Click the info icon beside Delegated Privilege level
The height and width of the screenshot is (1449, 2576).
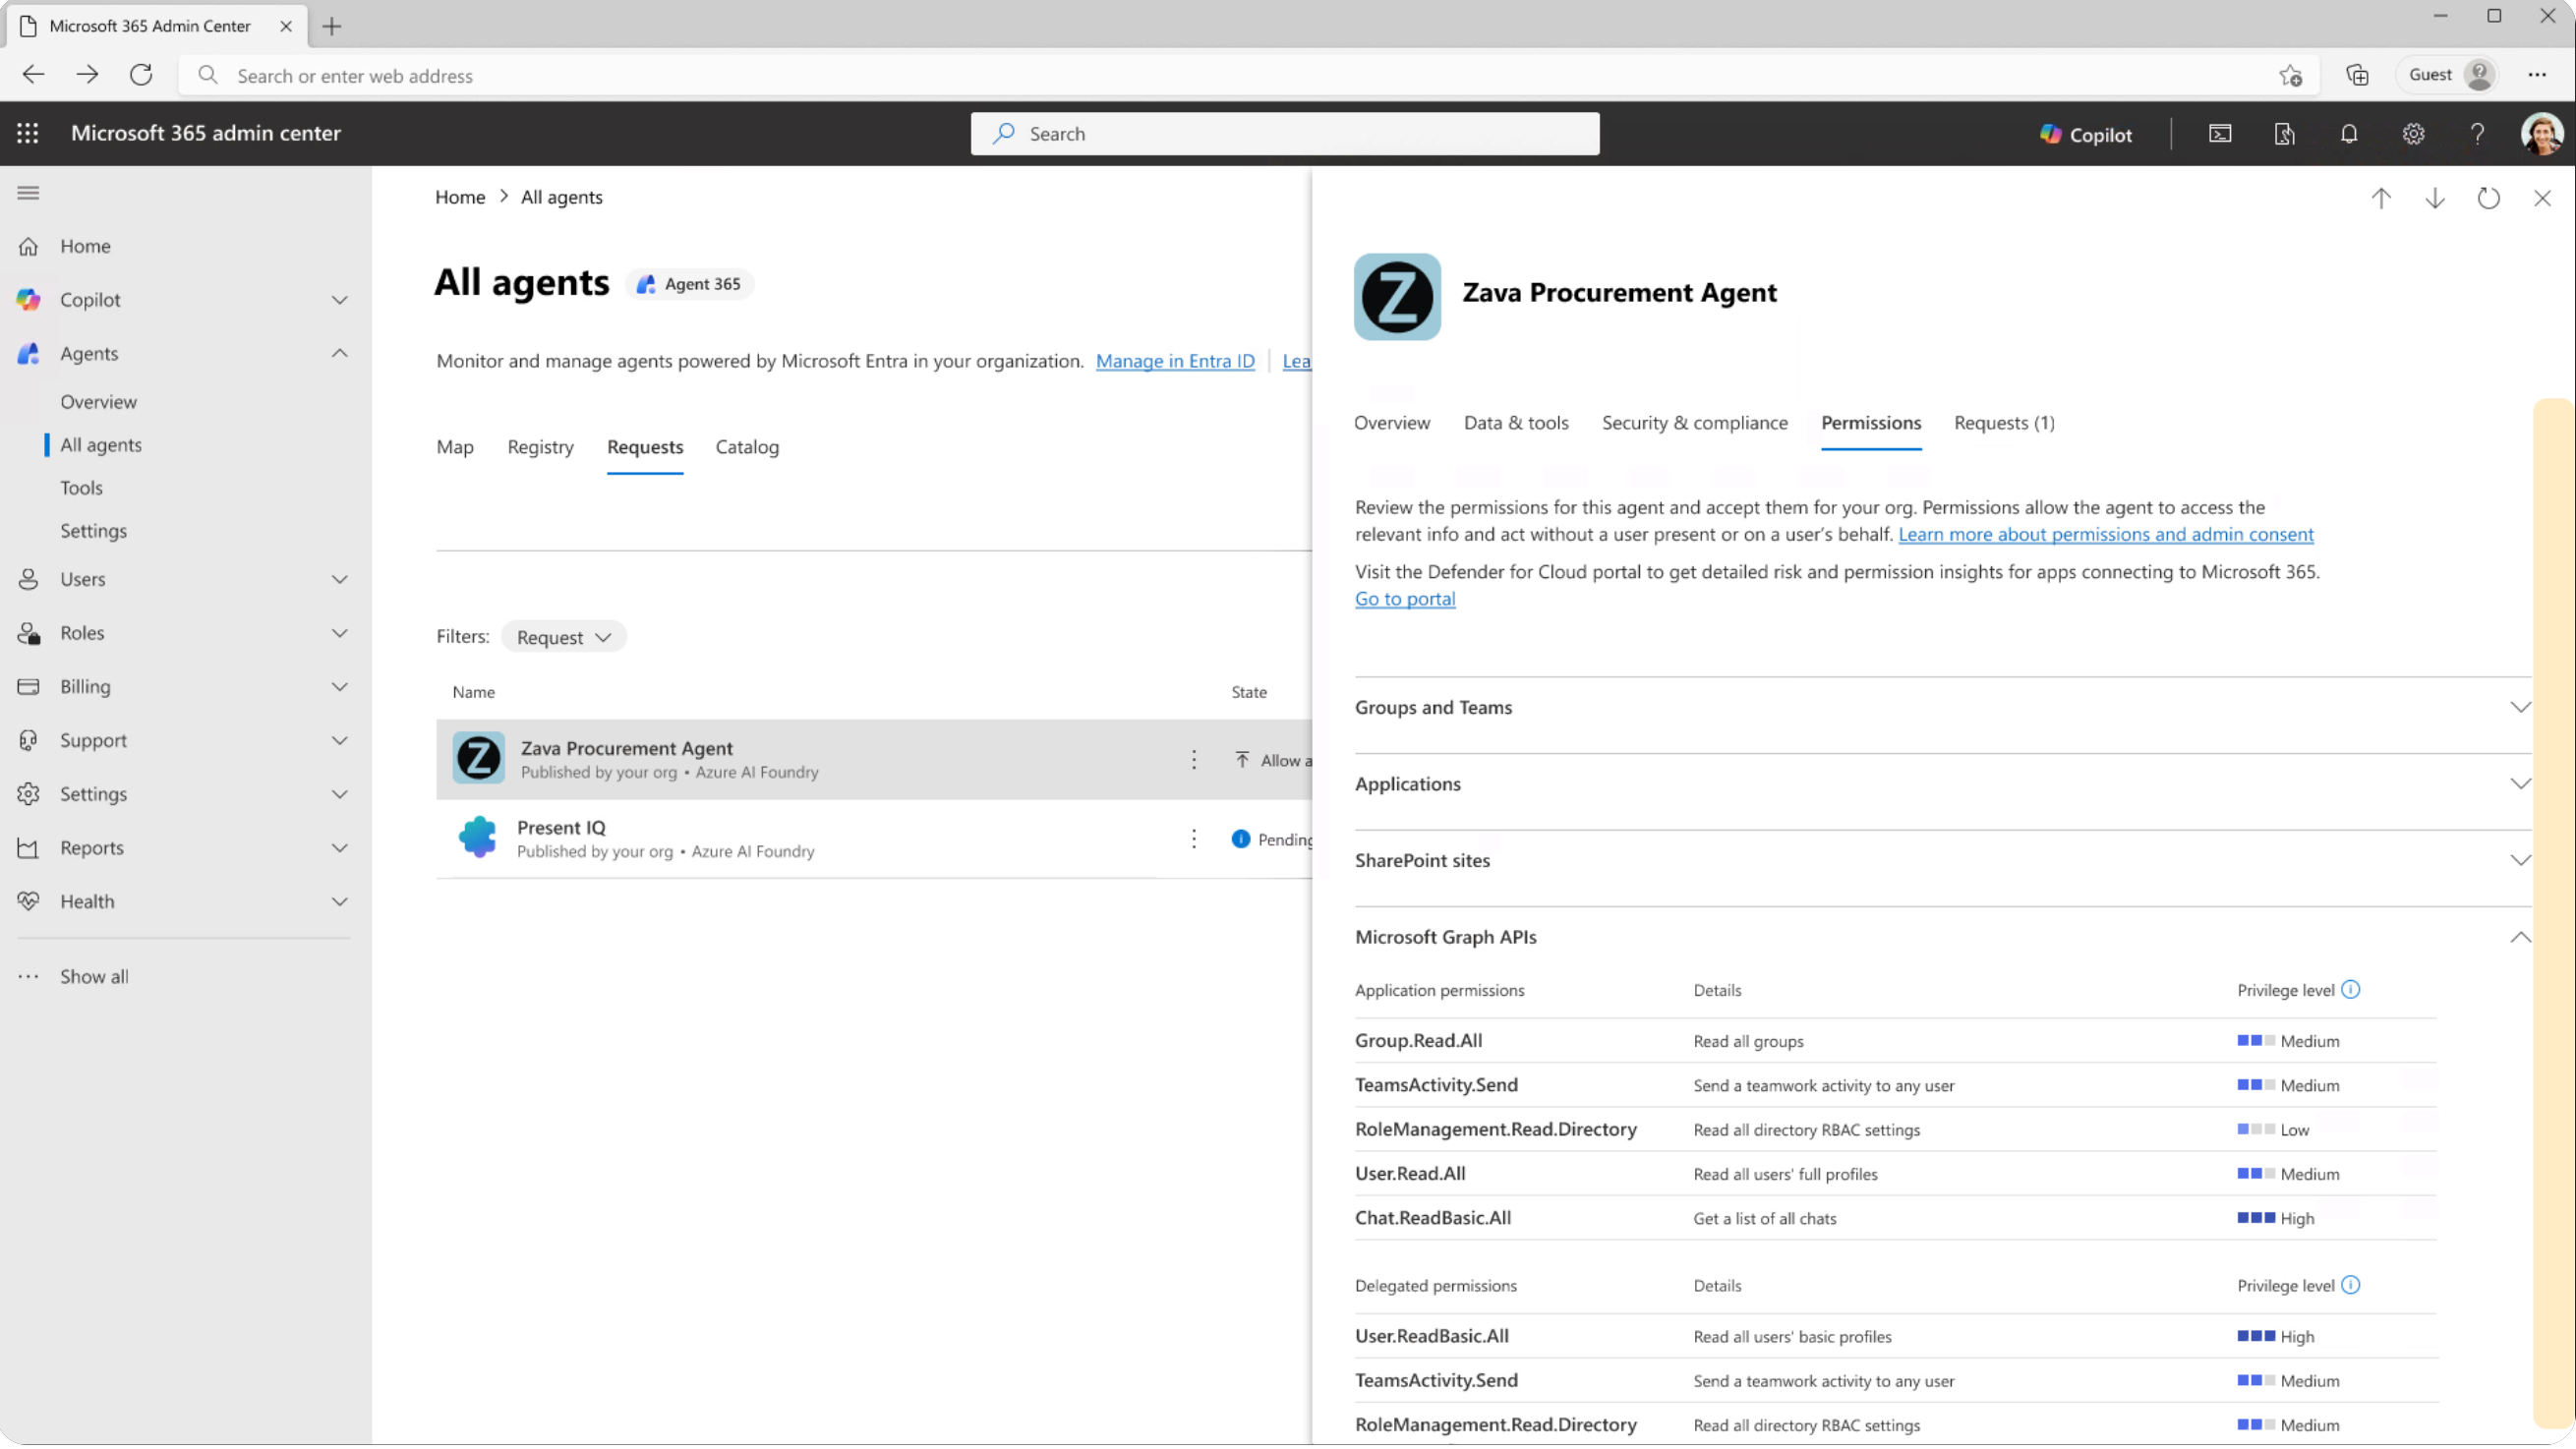pos(2351,1285)
